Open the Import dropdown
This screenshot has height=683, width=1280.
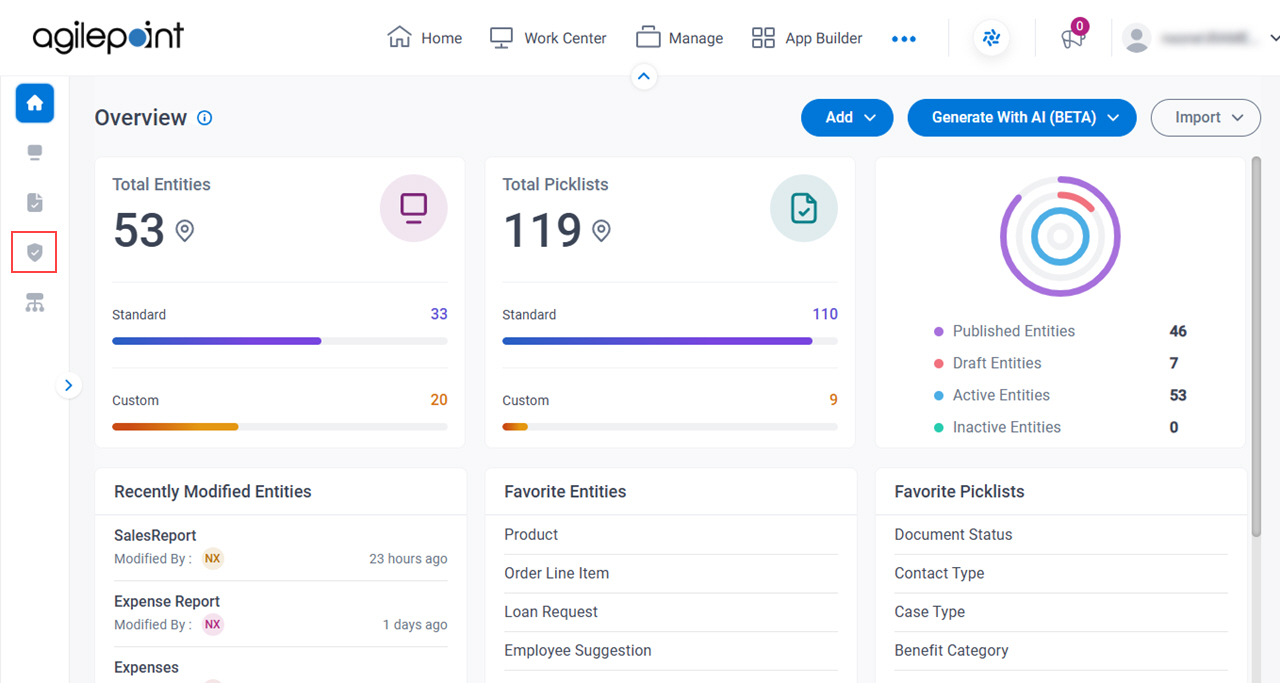(1206, 118)
